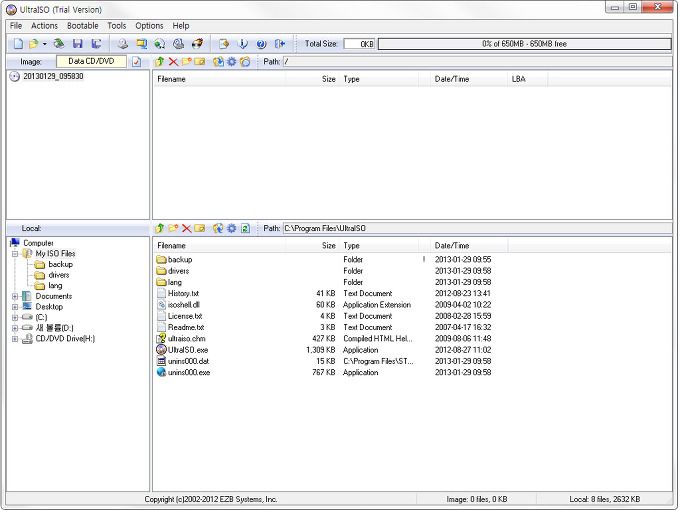Click New Folder icon in Local toolbar
This screenshot has width=680, height=510.
pos(173,228)
